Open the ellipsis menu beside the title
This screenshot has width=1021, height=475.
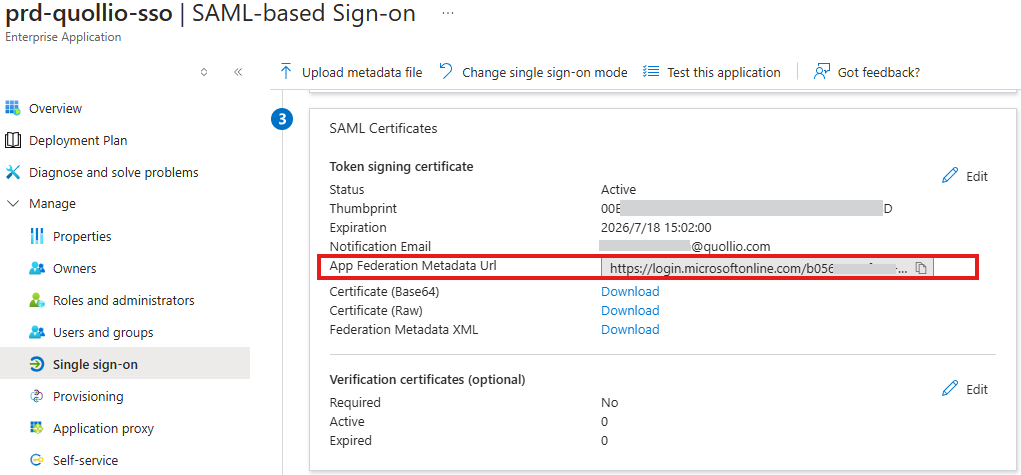point(448,14)
